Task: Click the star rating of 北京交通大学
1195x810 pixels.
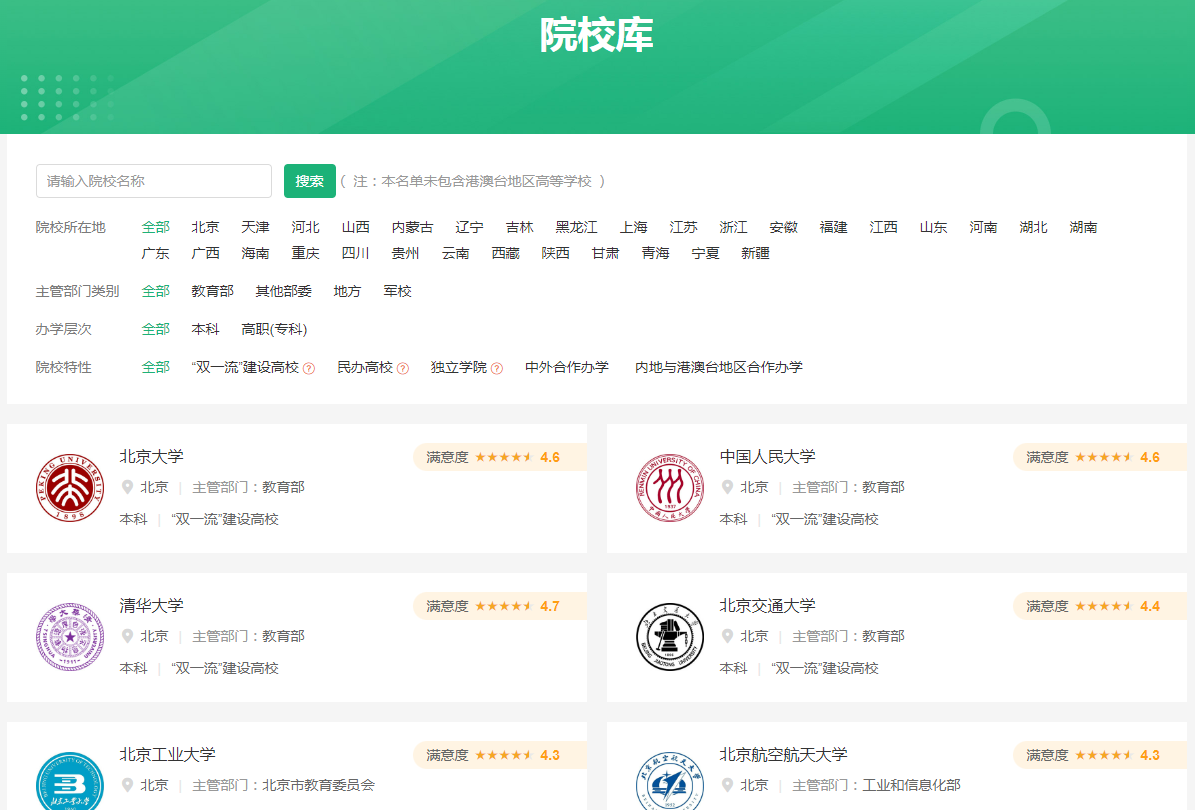Action: click(1103, 607)
